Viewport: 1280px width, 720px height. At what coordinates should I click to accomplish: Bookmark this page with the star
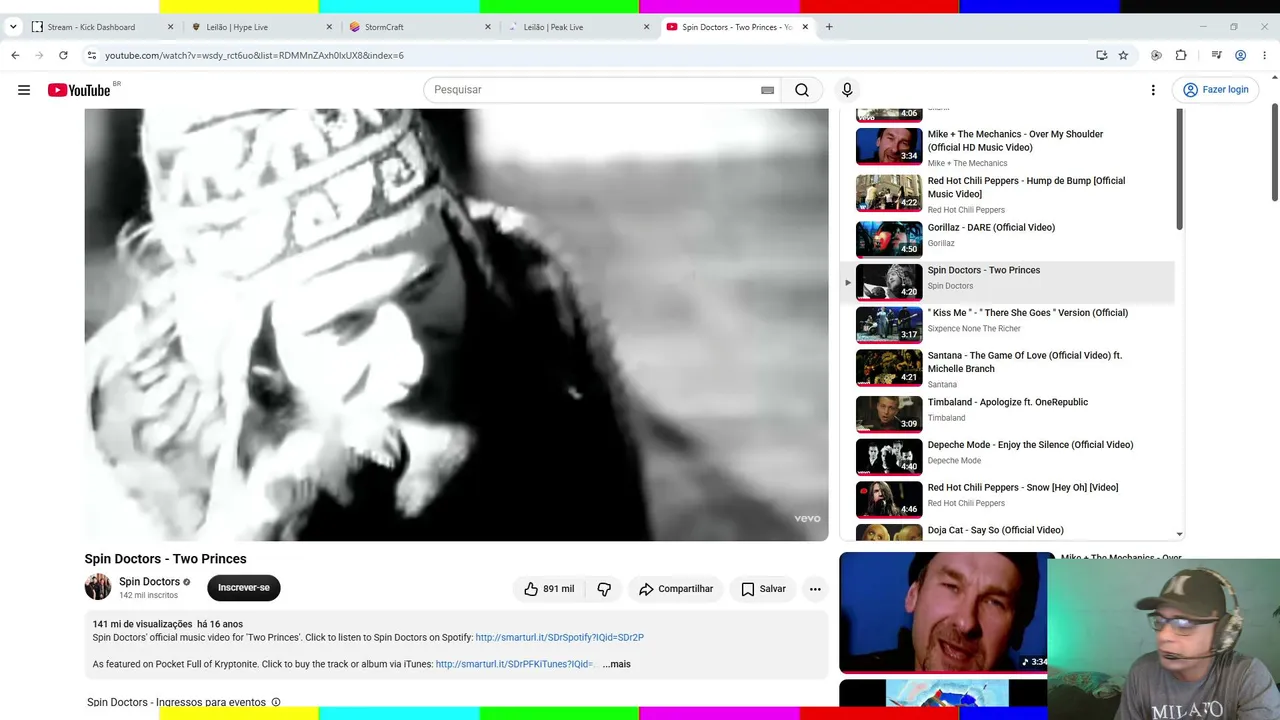tap(1123, 55)
